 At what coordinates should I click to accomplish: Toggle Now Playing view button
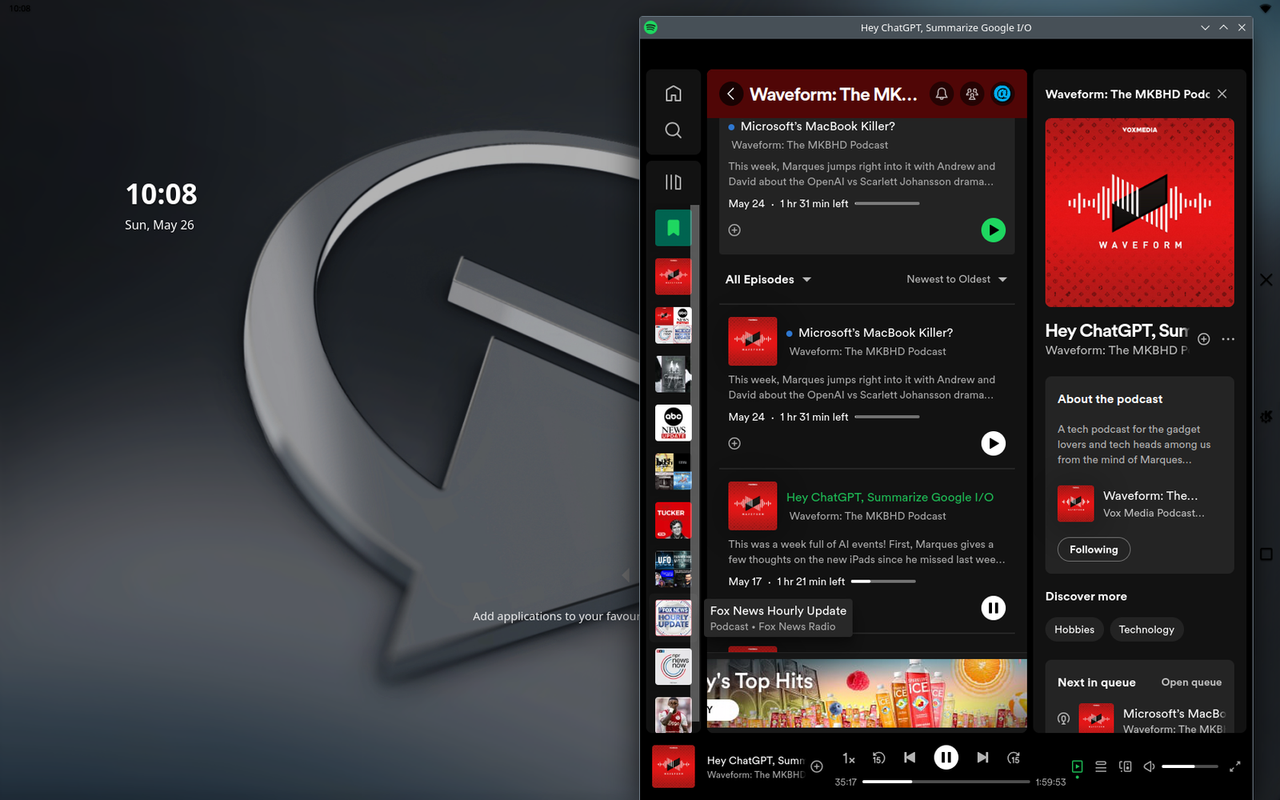coord(1077,767)
